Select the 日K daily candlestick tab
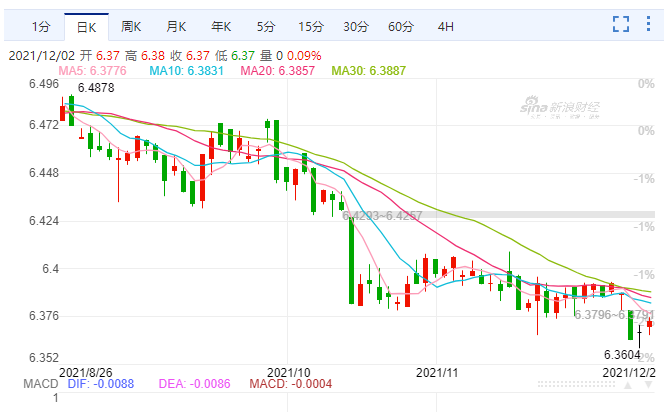This screenshot has width=672, height=412. point(87,27)
